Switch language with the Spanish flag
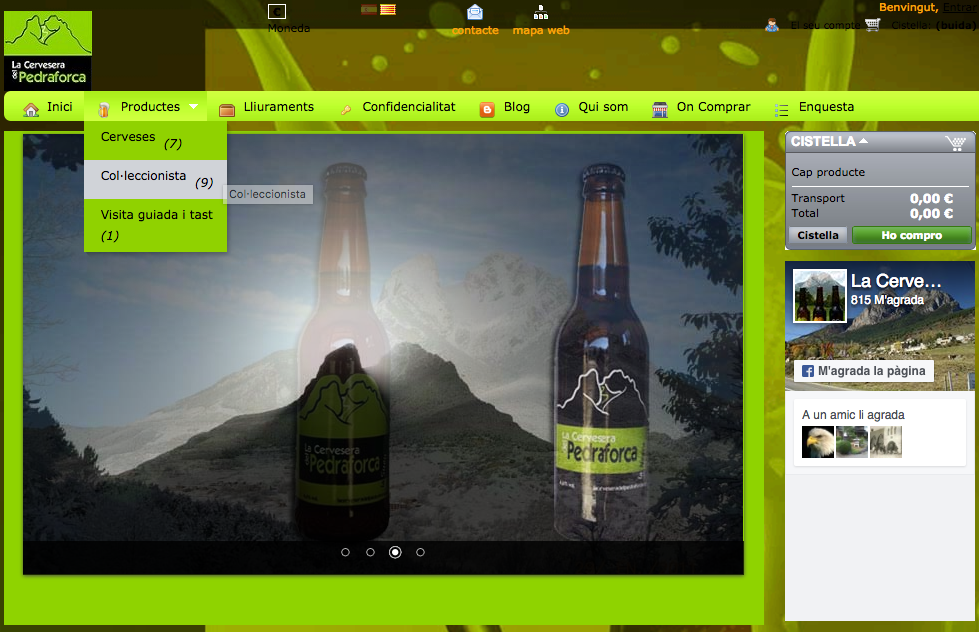 369,9
